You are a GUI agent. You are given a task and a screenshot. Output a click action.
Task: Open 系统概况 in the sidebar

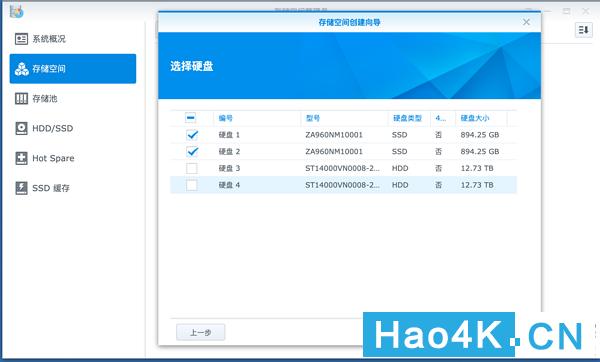73,39
